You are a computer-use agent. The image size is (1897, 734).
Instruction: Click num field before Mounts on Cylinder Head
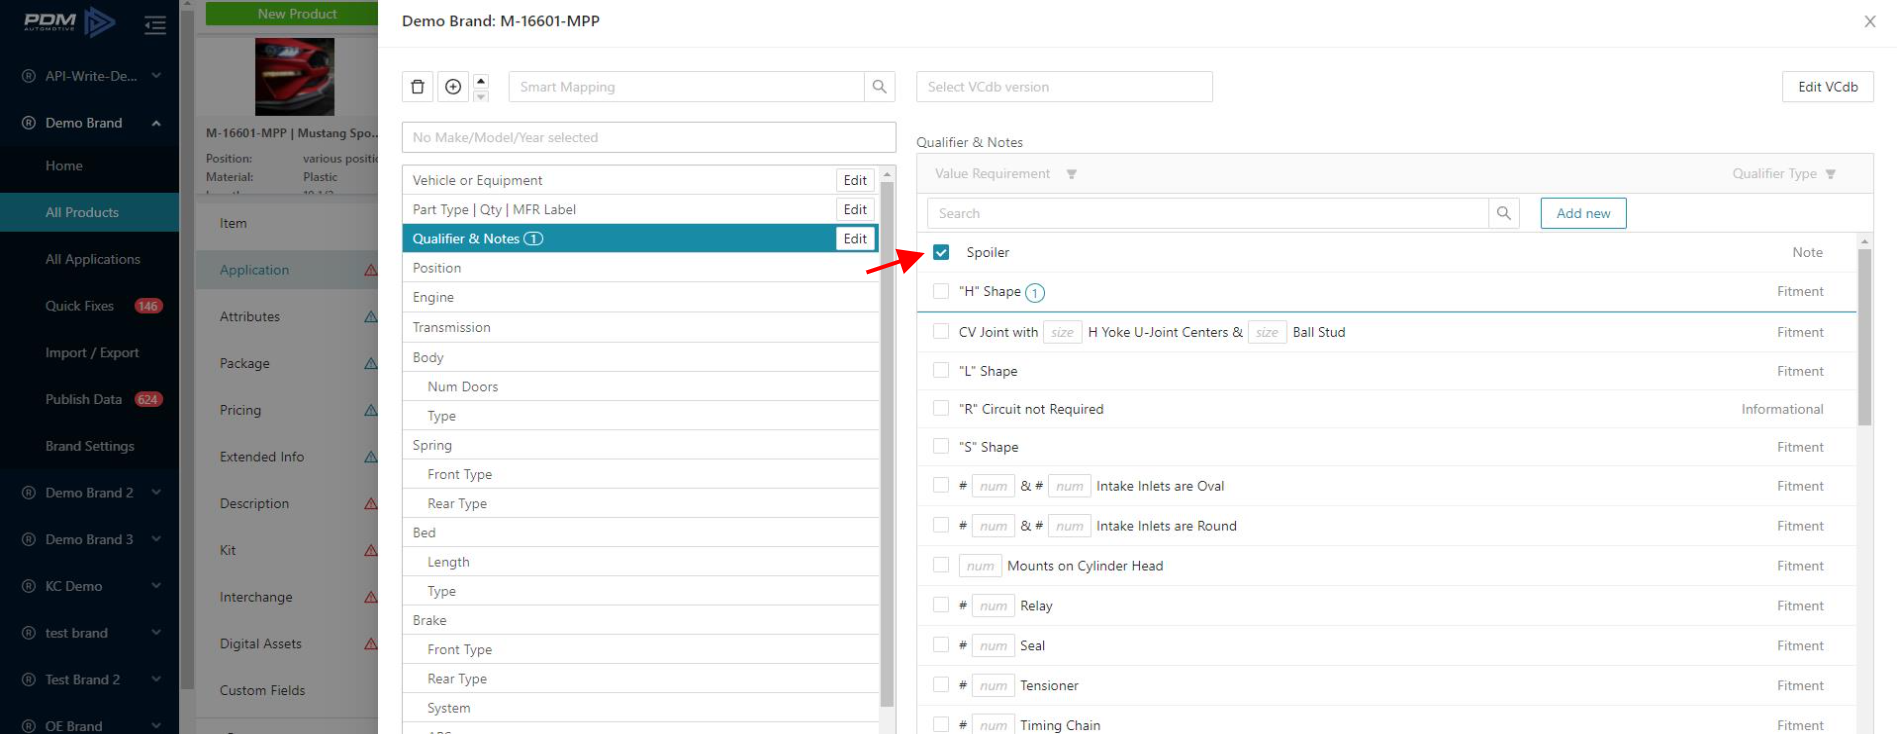click(980, 566)
